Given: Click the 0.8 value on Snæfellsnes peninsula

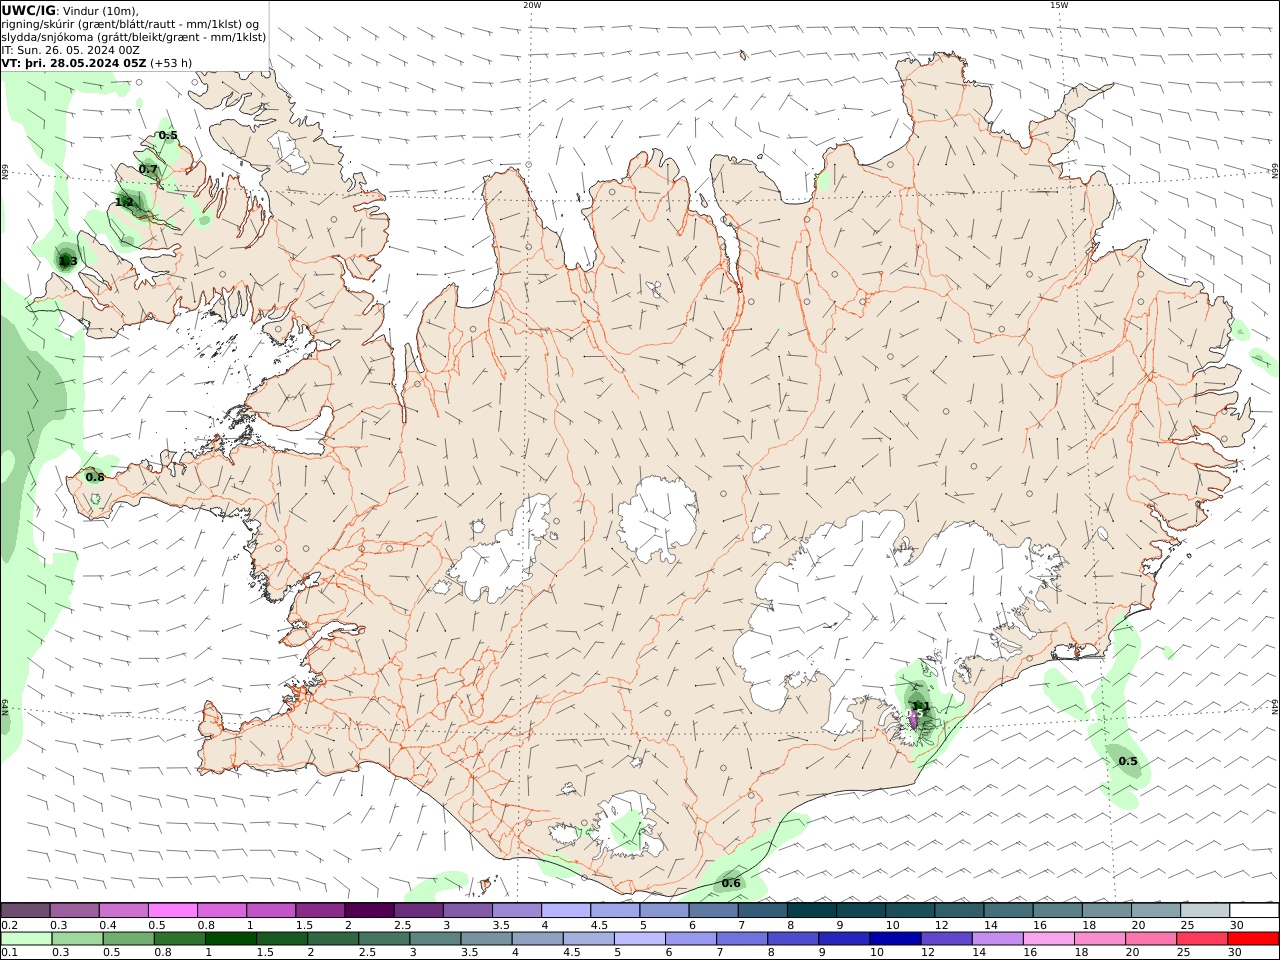Looking at the screenshot, I should point(95,478).
